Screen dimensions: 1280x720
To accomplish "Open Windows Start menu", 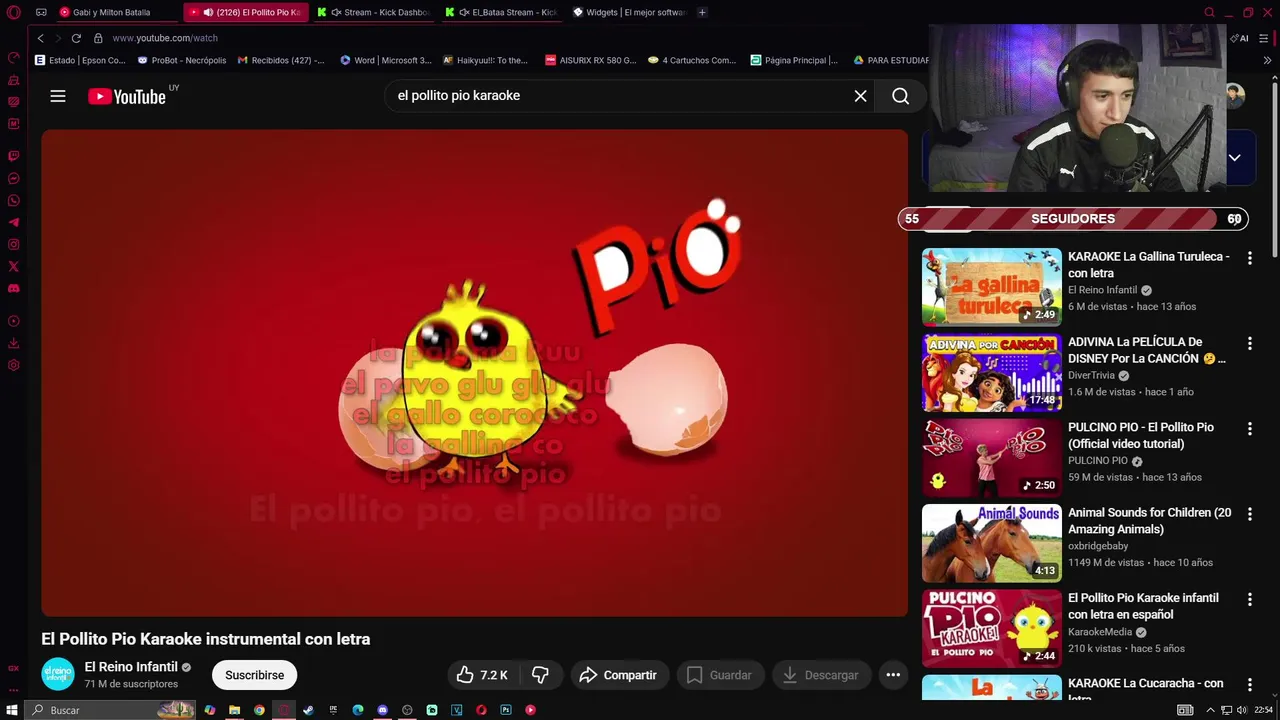I will [13, 710].
